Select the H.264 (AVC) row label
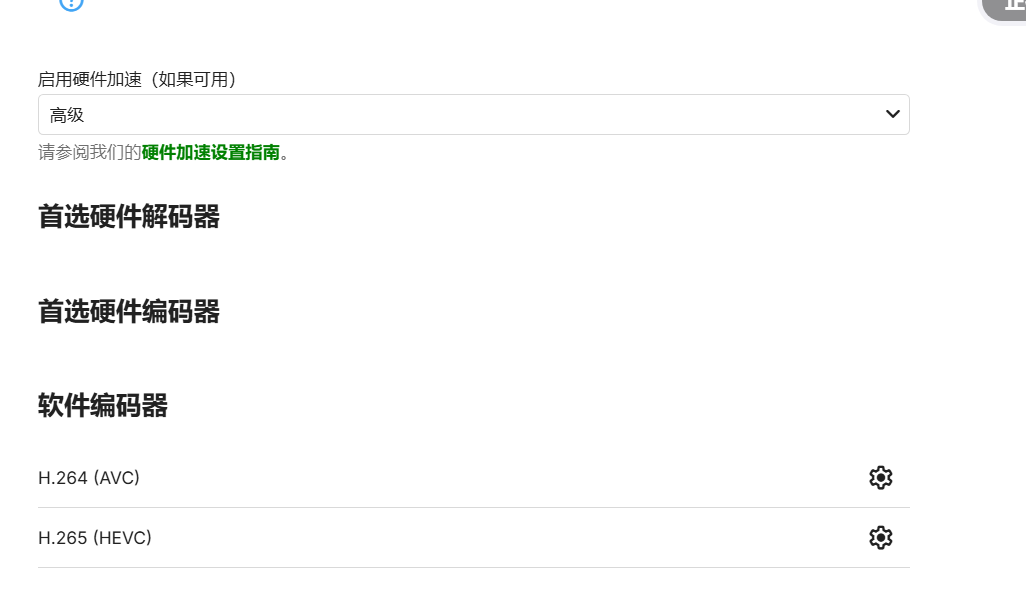Image resolution: width=1026 pixels, height=589 pixels. (89, 478)
